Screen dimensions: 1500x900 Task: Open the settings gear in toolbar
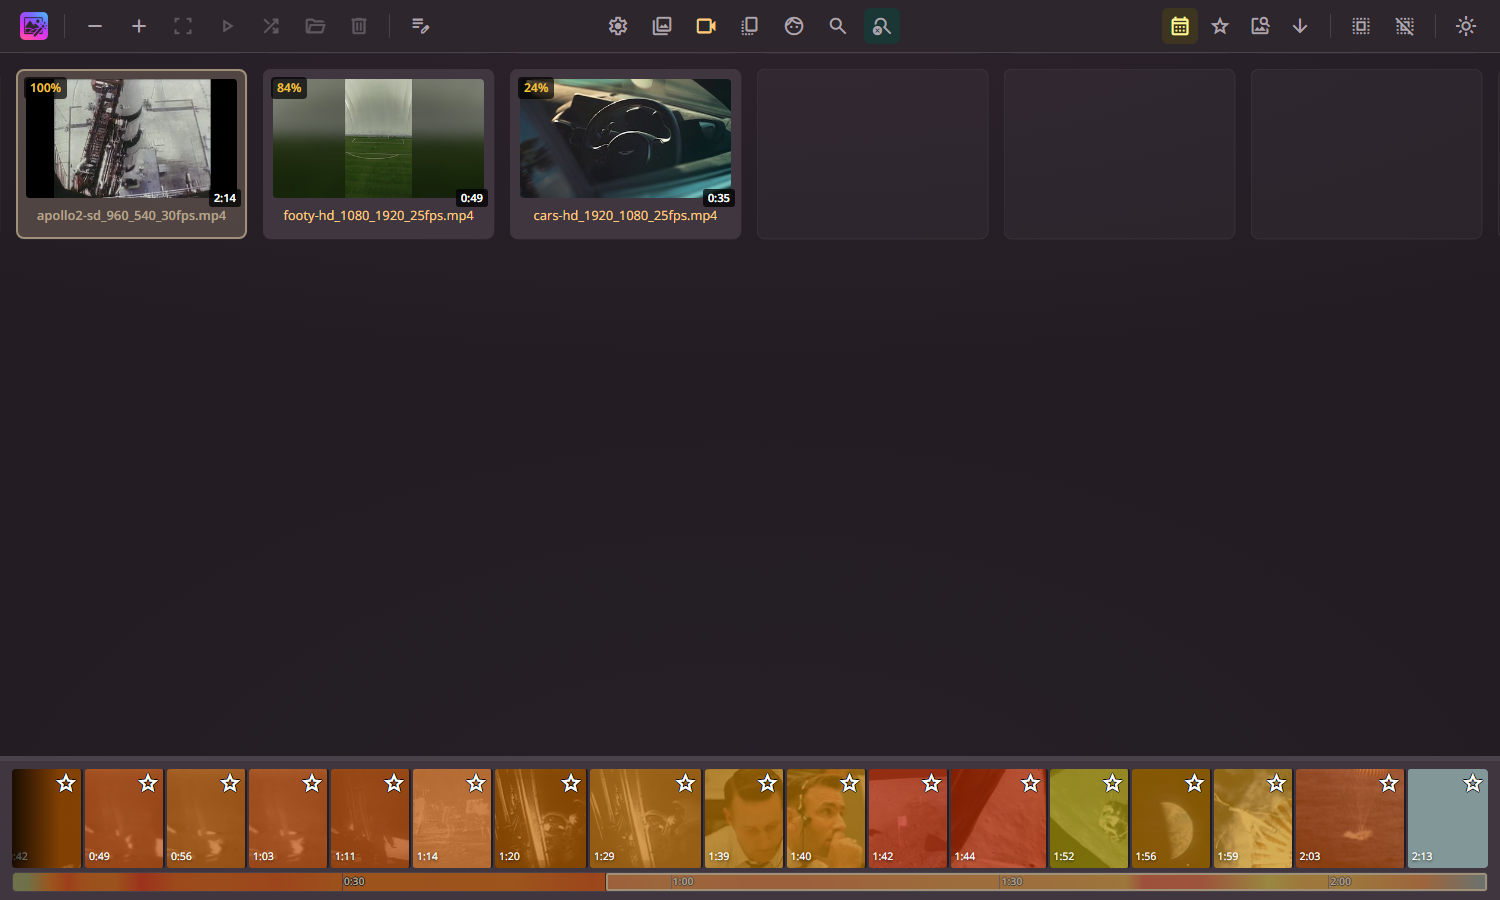click(618, 26)
